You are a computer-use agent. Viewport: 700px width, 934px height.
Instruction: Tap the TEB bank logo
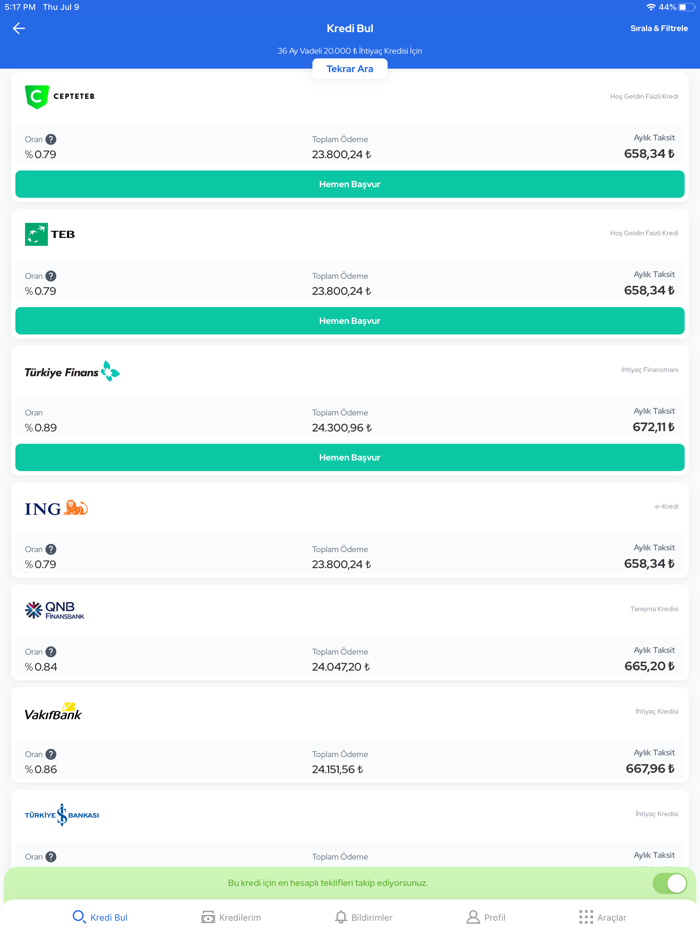[50, 234]
